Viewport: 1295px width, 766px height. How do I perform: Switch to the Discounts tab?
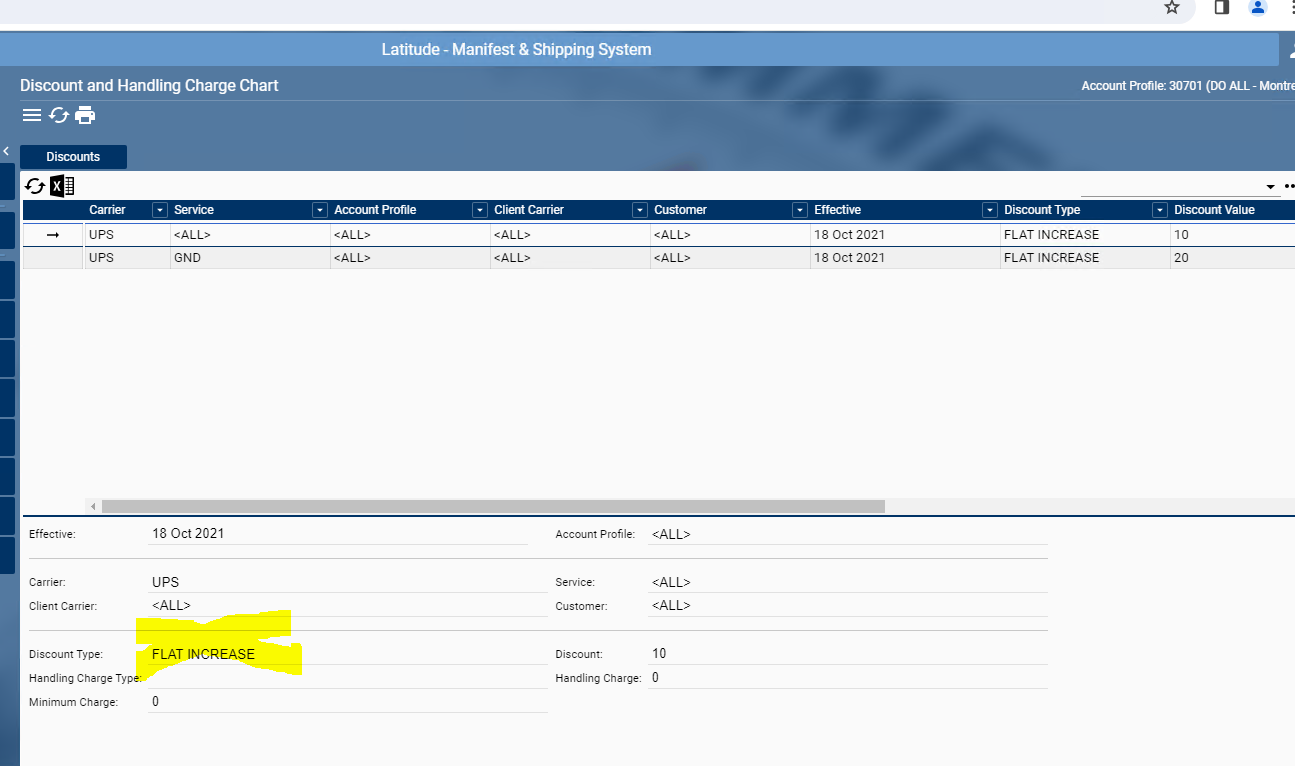[73, 157]
